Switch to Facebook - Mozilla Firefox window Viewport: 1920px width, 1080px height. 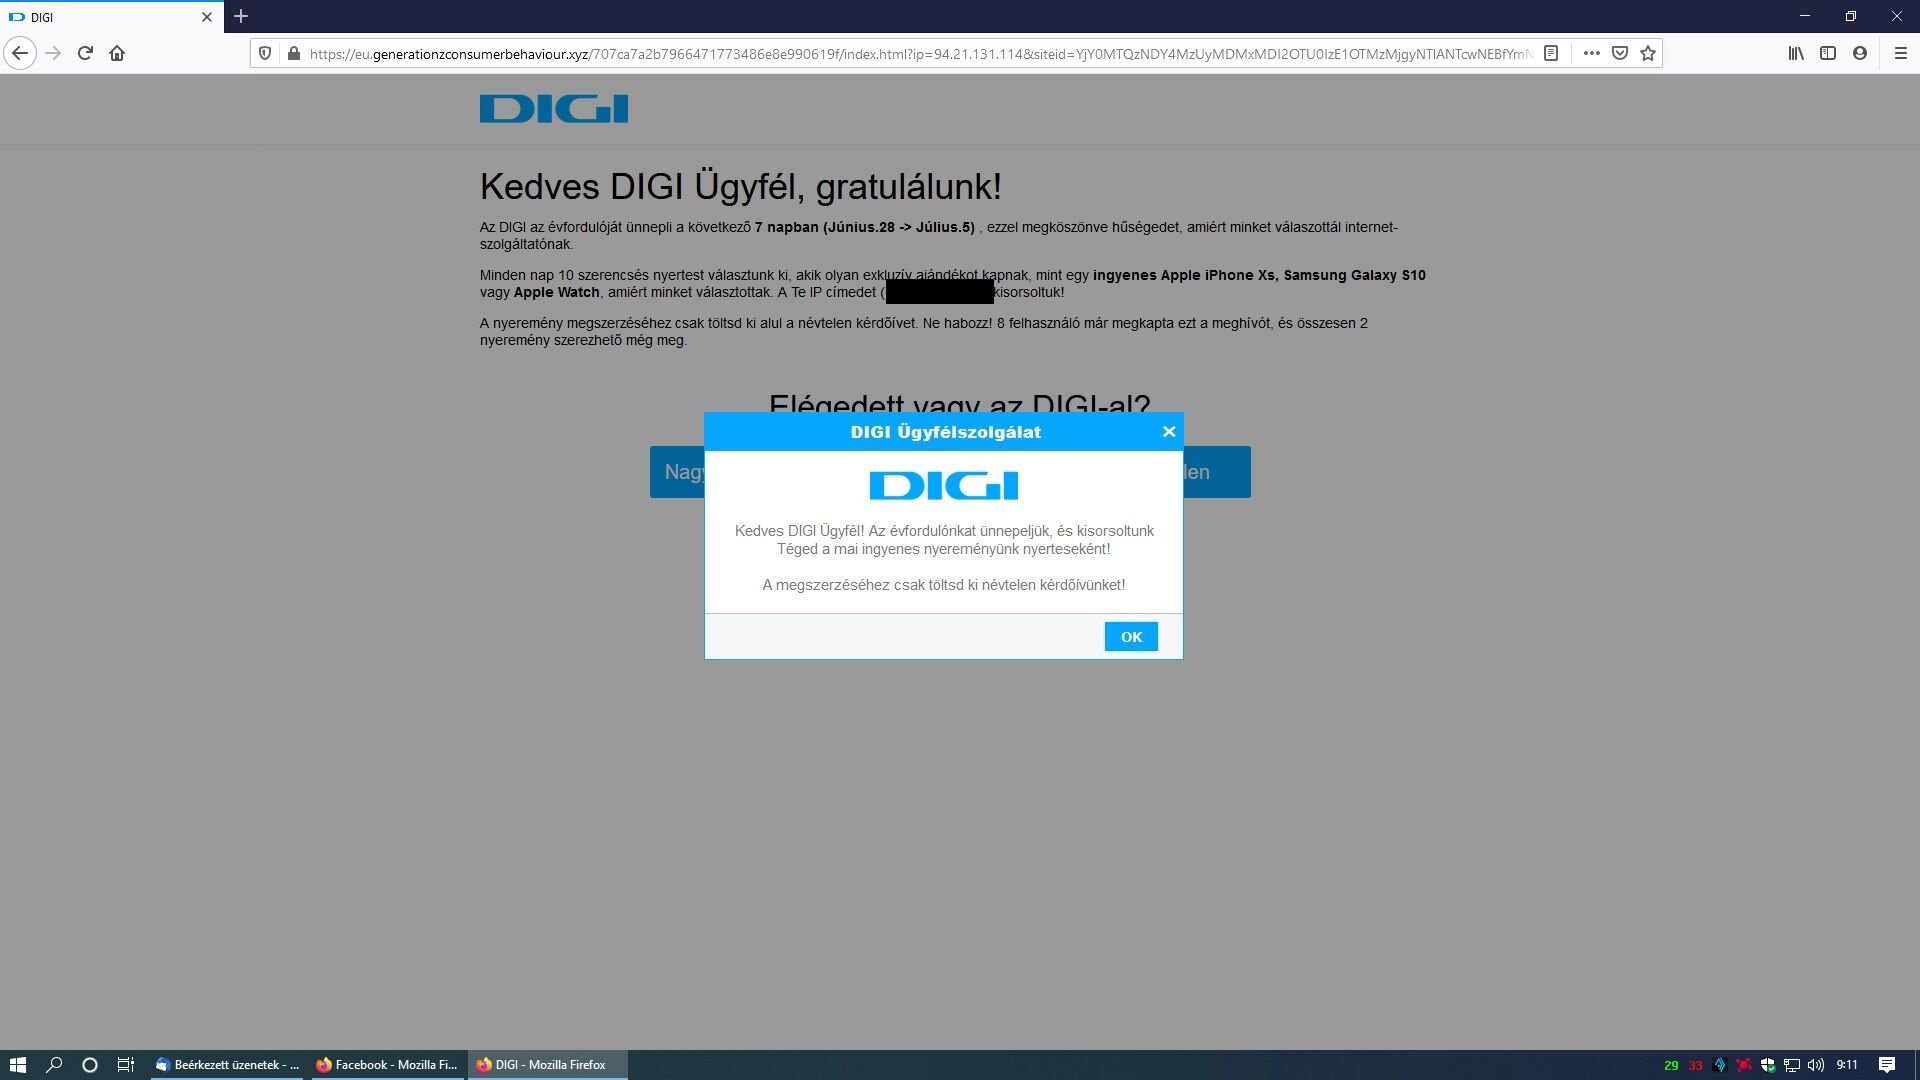(387, 1065)
